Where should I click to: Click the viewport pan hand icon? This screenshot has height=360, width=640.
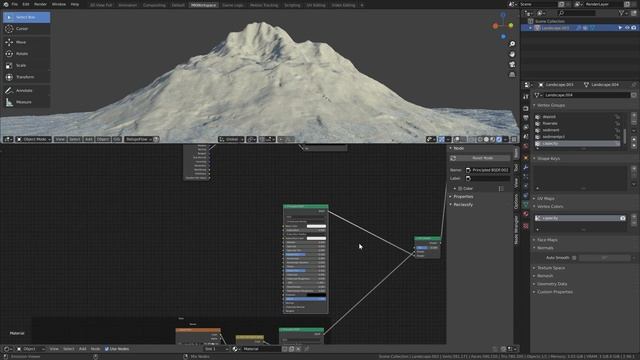coord(512,54)
